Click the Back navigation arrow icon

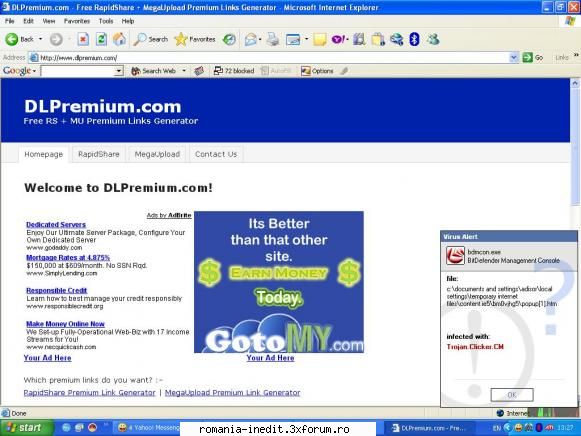pos(11,39)
